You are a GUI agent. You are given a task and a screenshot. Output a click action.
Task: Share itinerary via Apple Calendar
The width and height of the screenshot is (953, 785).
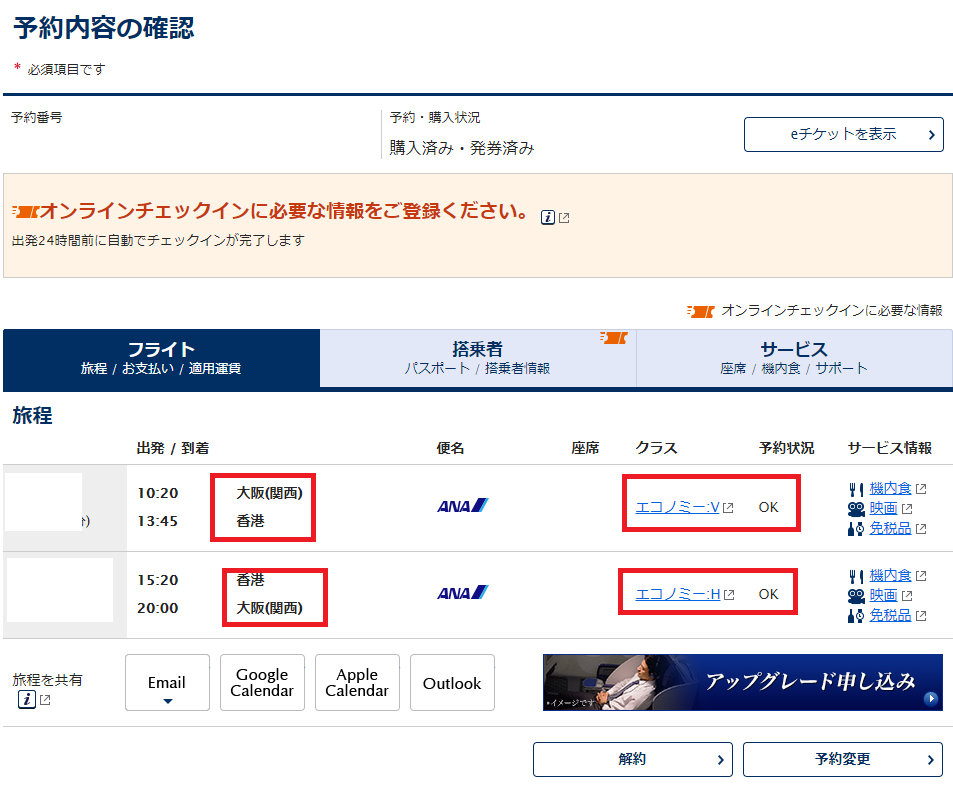357,683
